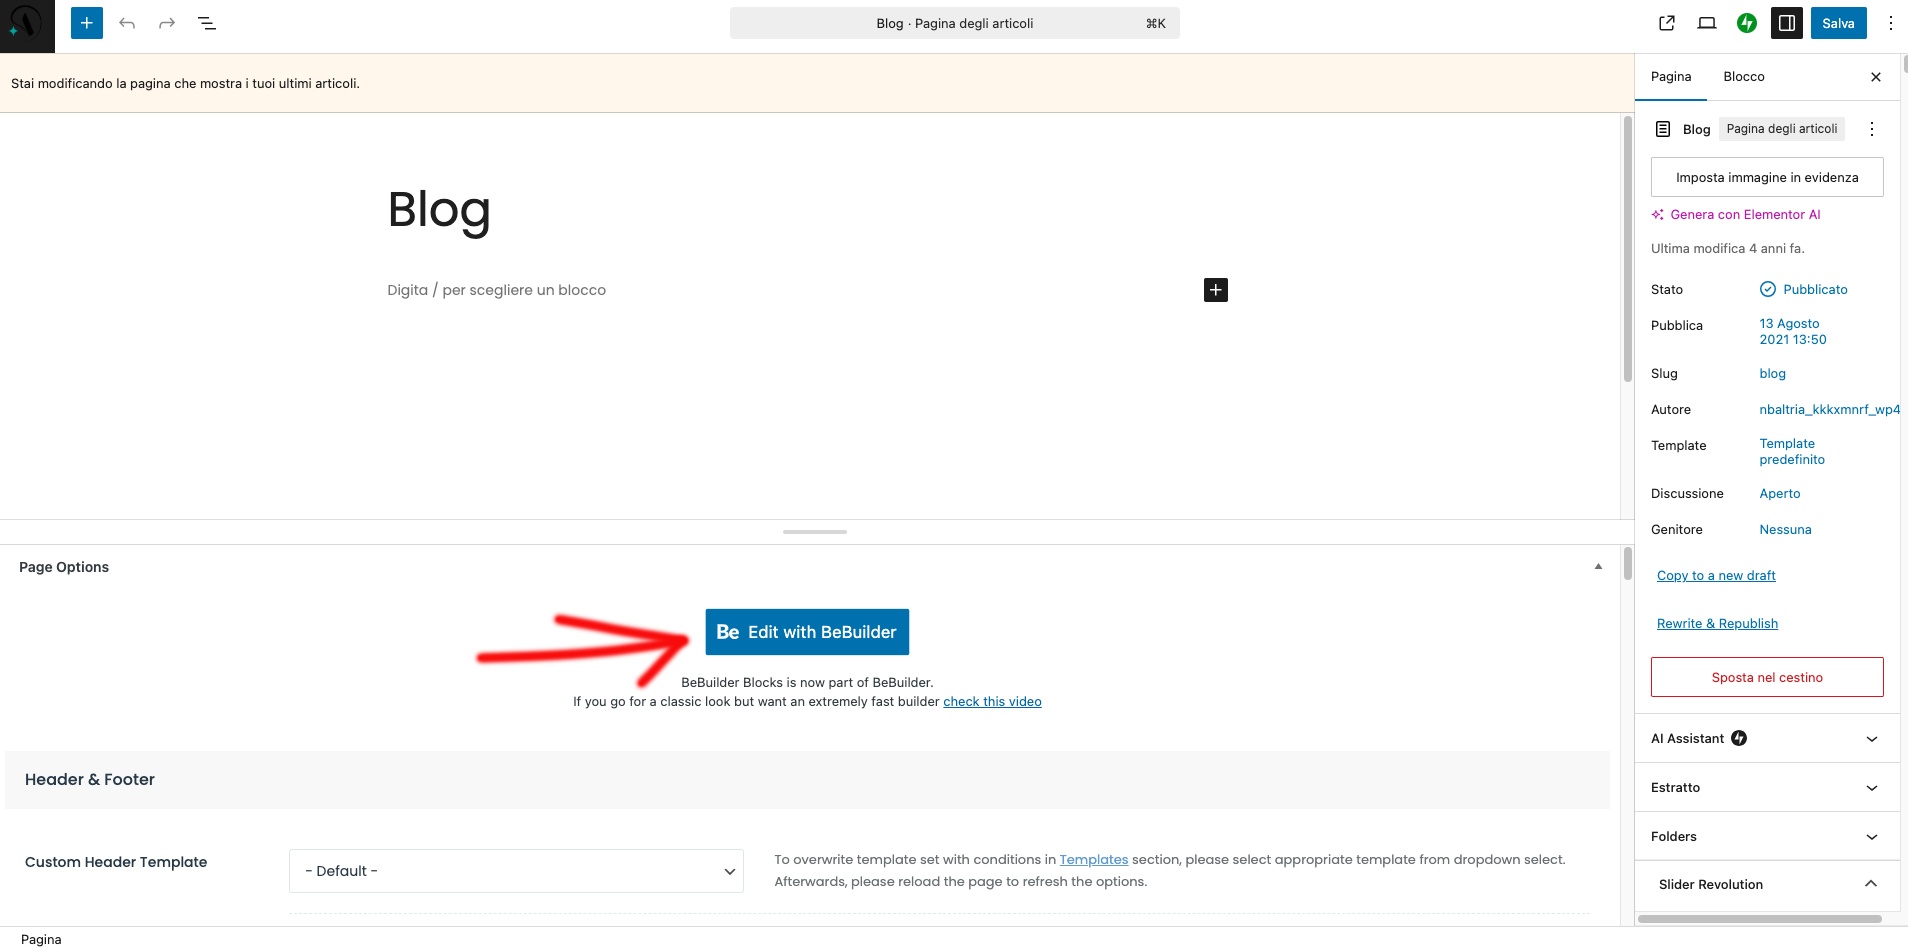This screenshot has height=947, width=1908.
Task: Click the laptop device preview icon
Action: pos(1707,23)
